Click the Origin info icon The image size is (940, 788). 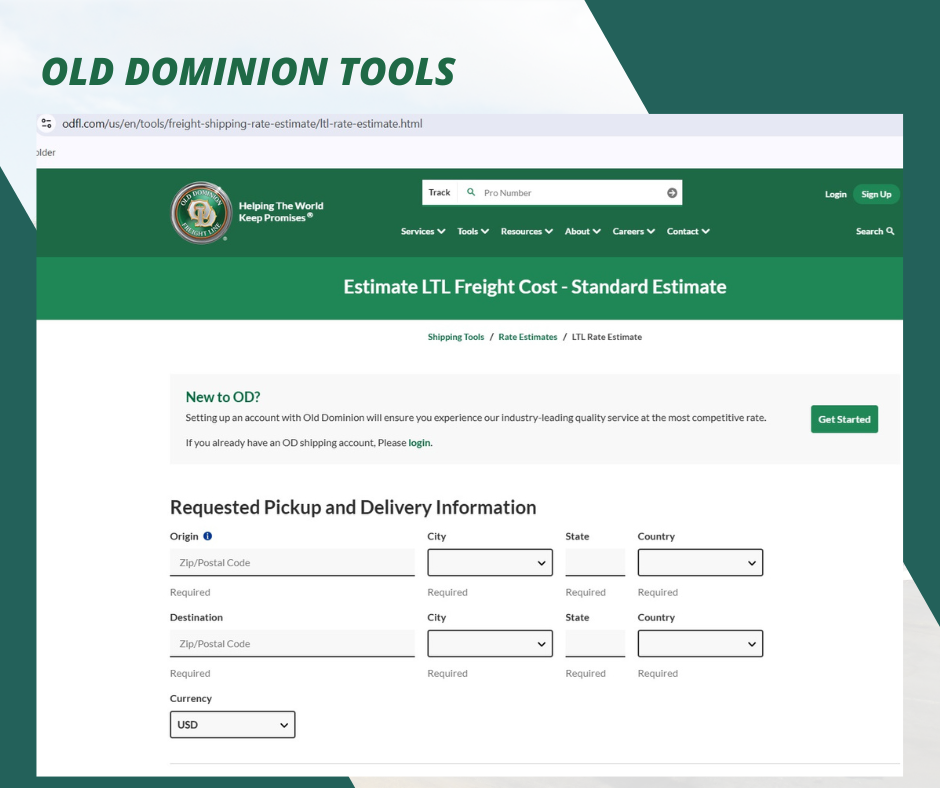pos(207,536)
